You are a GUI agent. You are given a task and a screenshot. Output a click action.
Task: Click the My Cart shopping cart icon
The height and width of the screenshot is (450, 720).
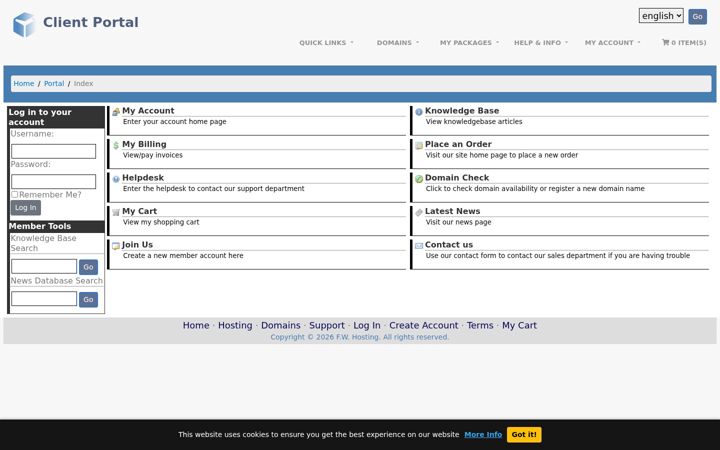(116, 212)
